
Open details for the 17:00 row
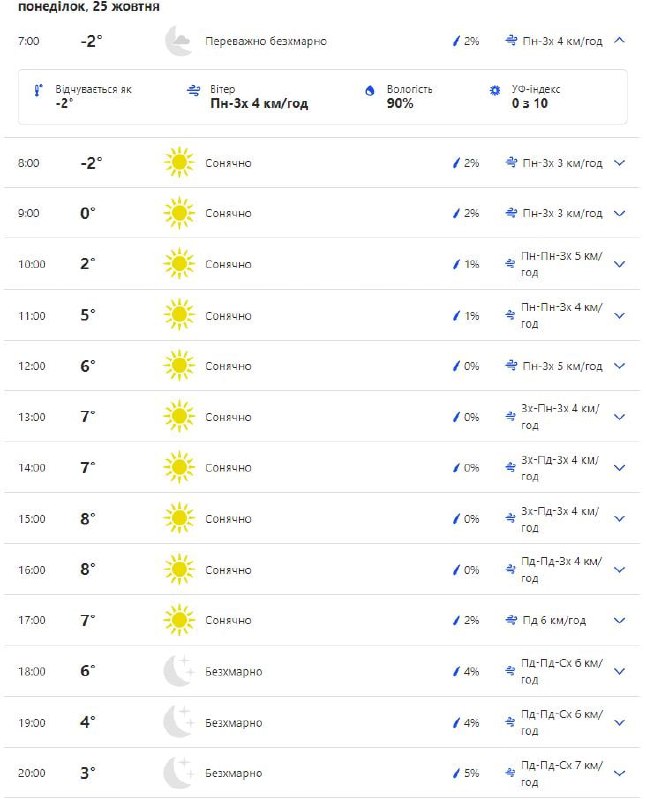point(619,621)
